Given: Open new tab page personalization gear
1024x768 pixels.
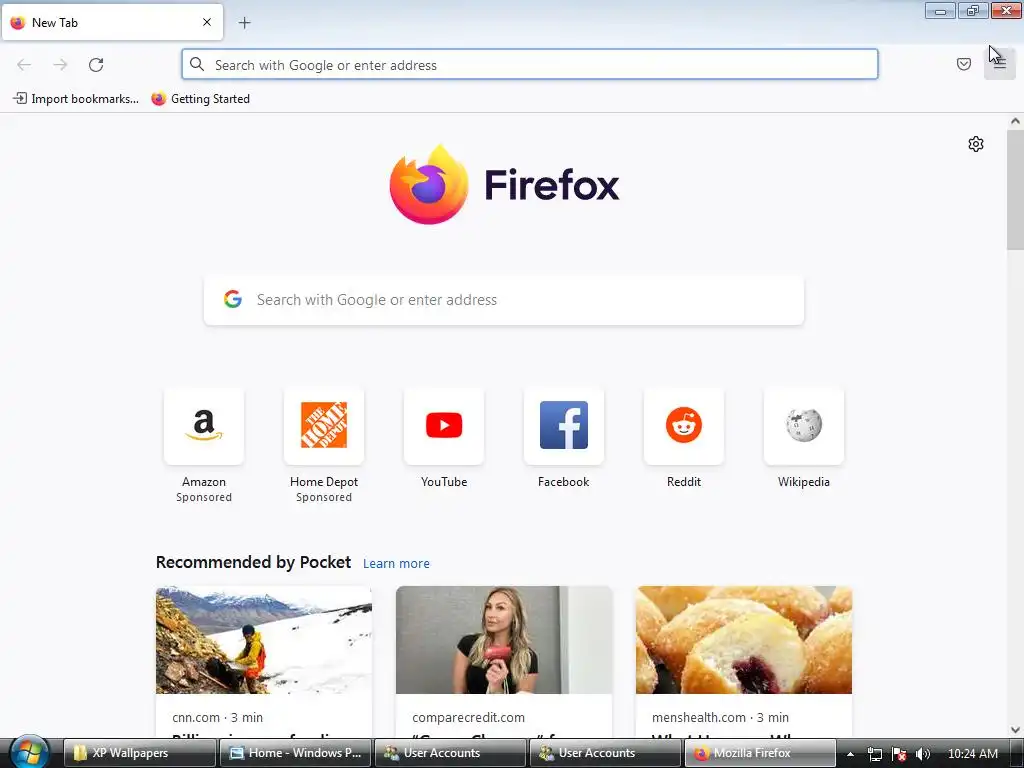Looking at the screenshot, I should point(976,144).
